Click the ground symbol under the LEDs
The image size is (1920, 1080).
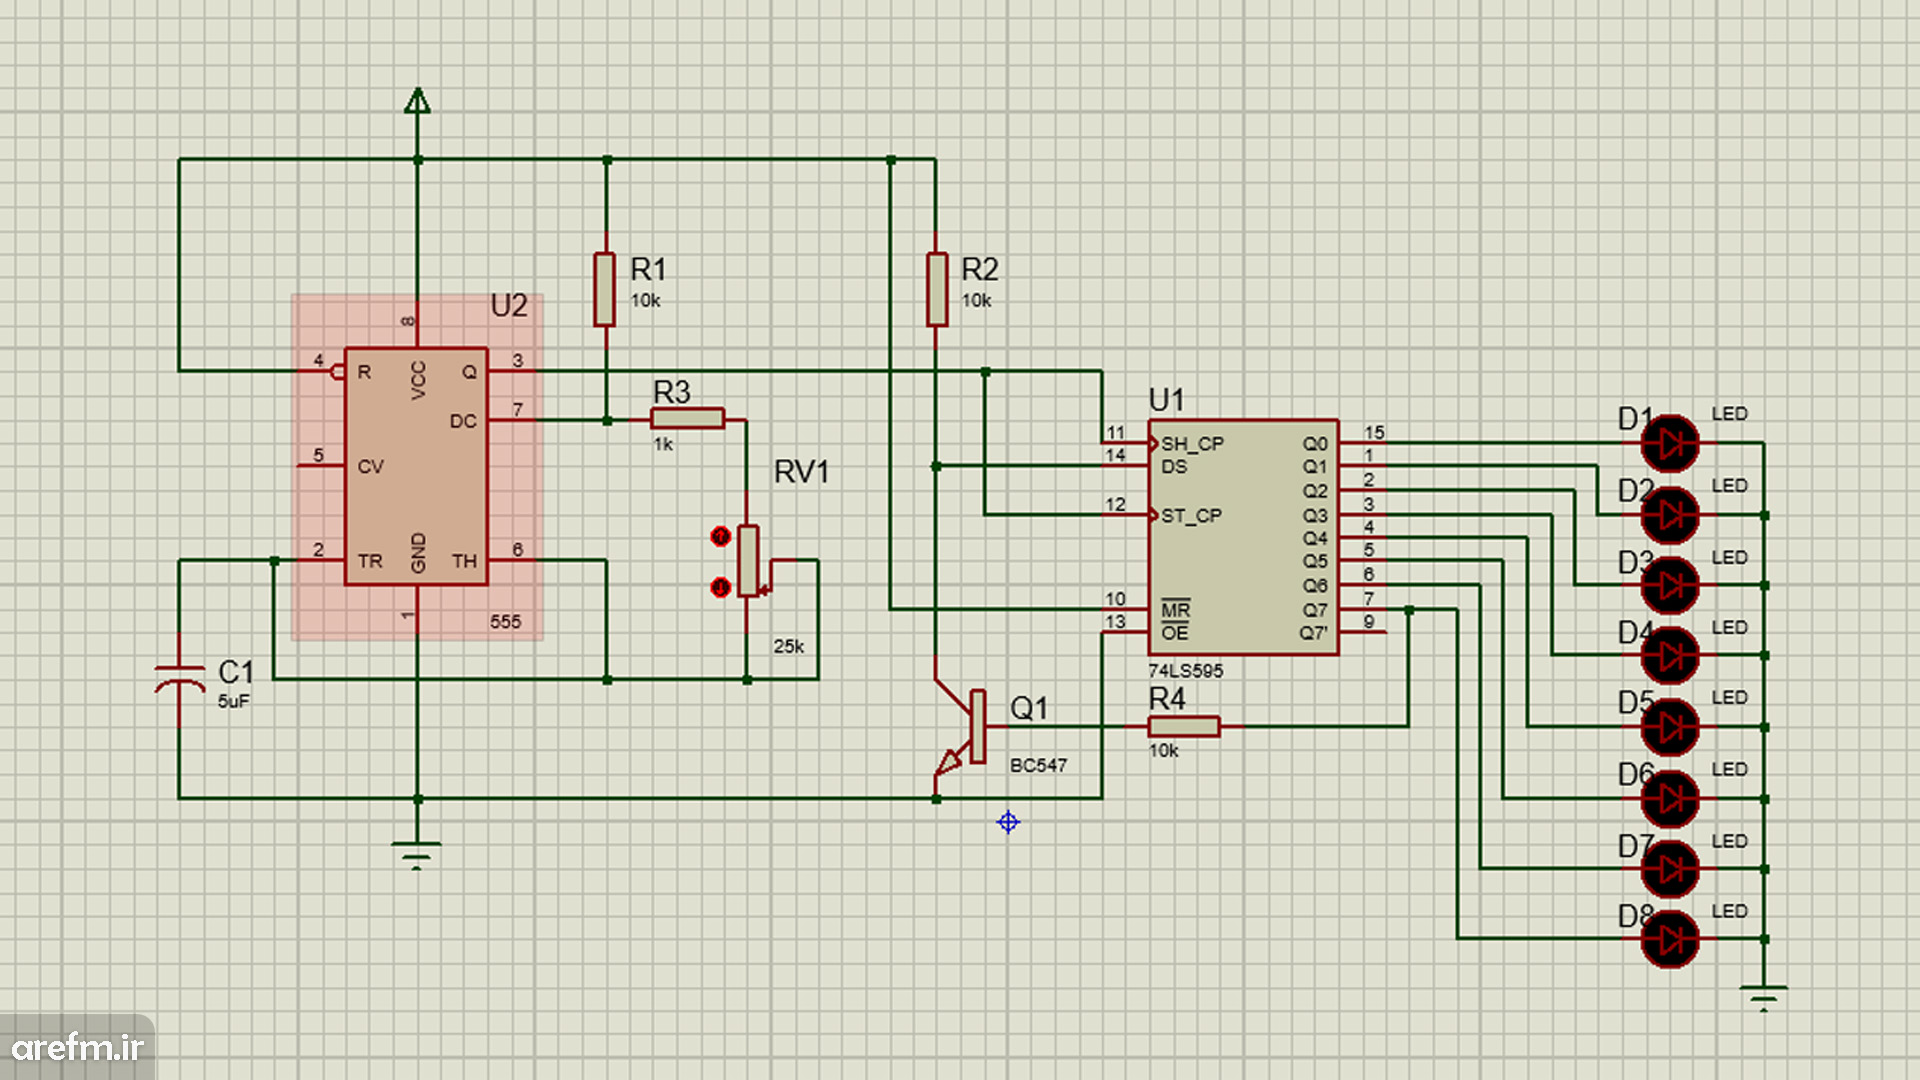[x=1763, y=997]
